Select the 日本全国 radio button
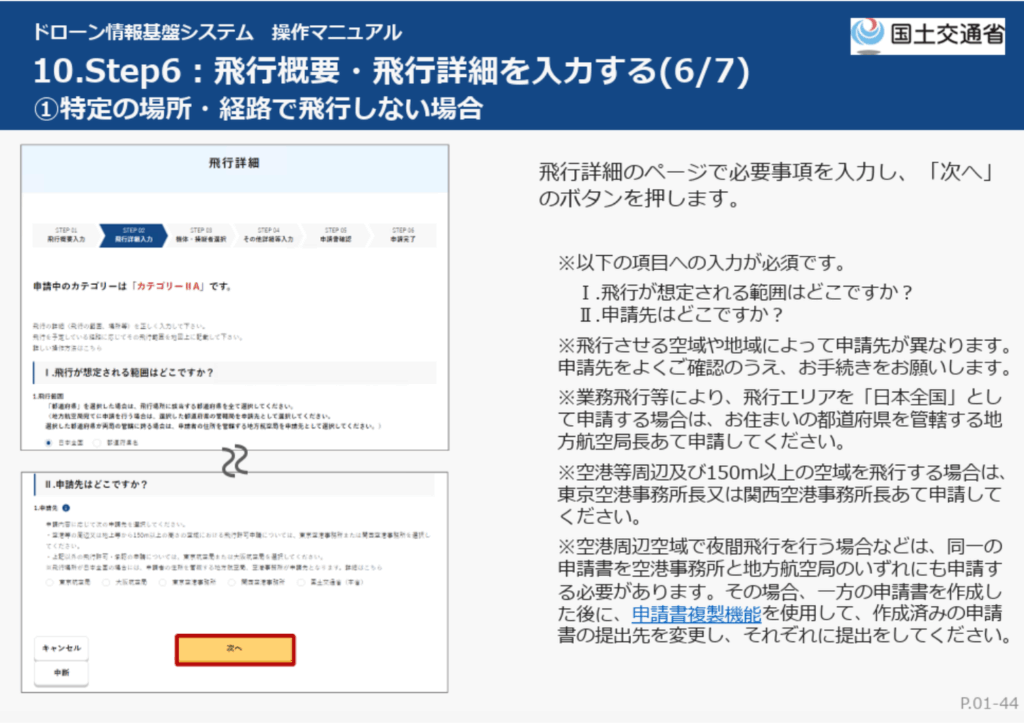 pyautogui.click(x=48, y=441)
